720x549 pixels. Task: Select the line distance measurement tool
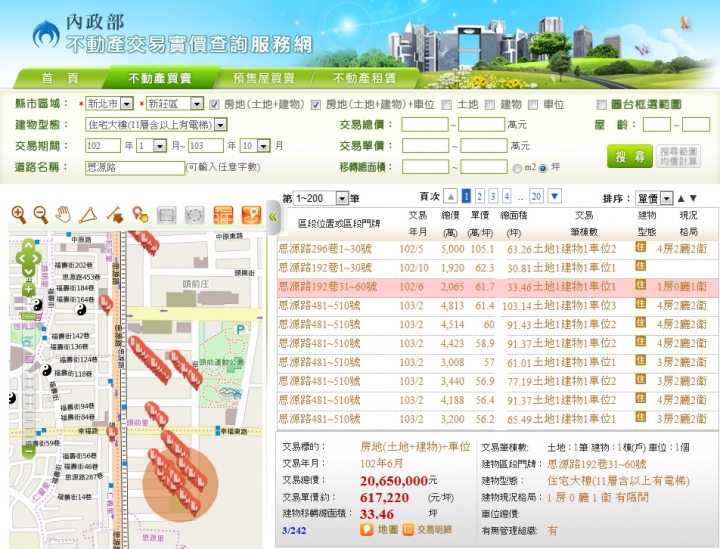(115, 214)
